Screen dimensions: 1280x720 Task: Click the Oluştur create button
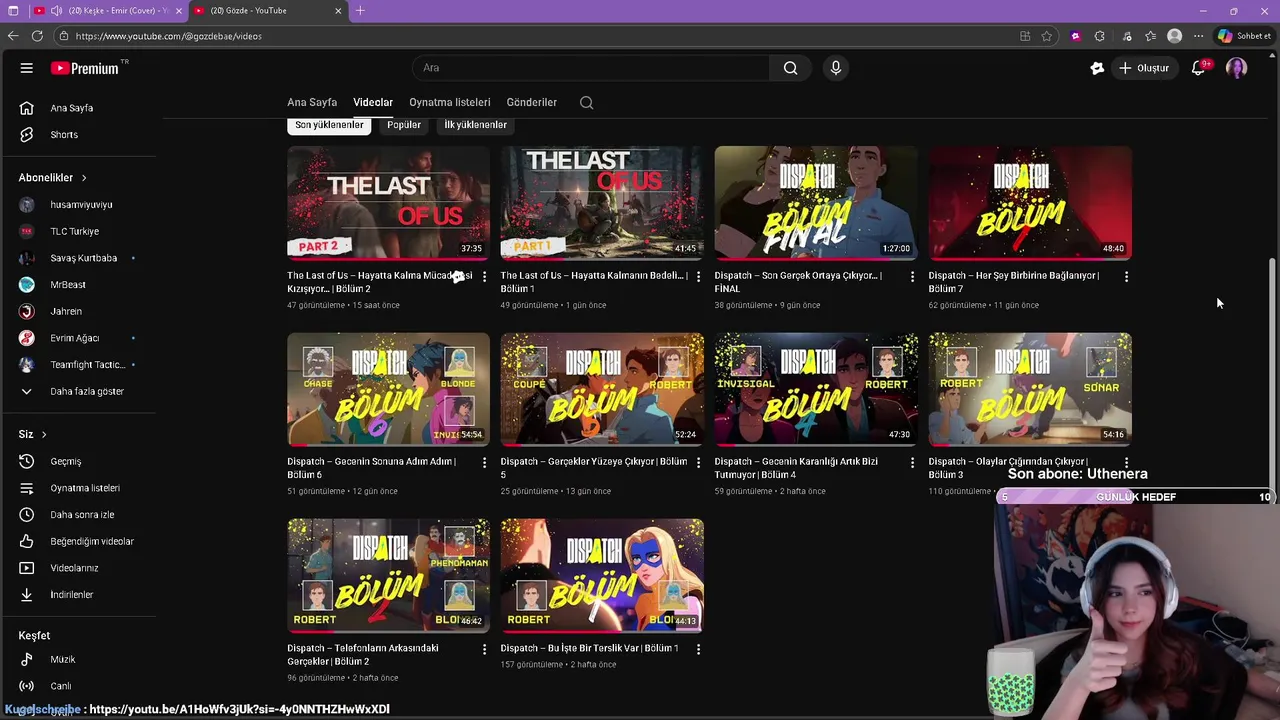tap(1144, 68)
